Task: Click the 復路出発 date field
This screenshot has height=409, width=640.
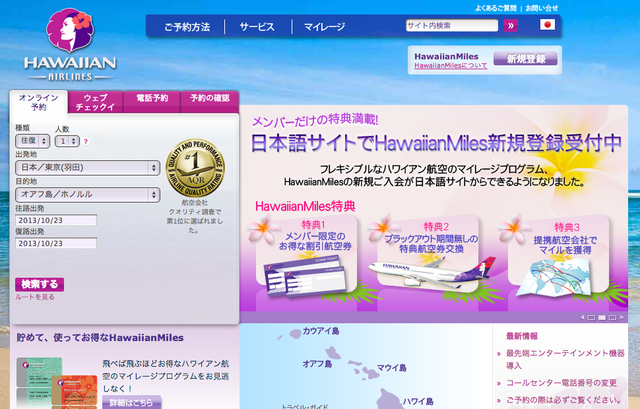Action: (56, 243)
